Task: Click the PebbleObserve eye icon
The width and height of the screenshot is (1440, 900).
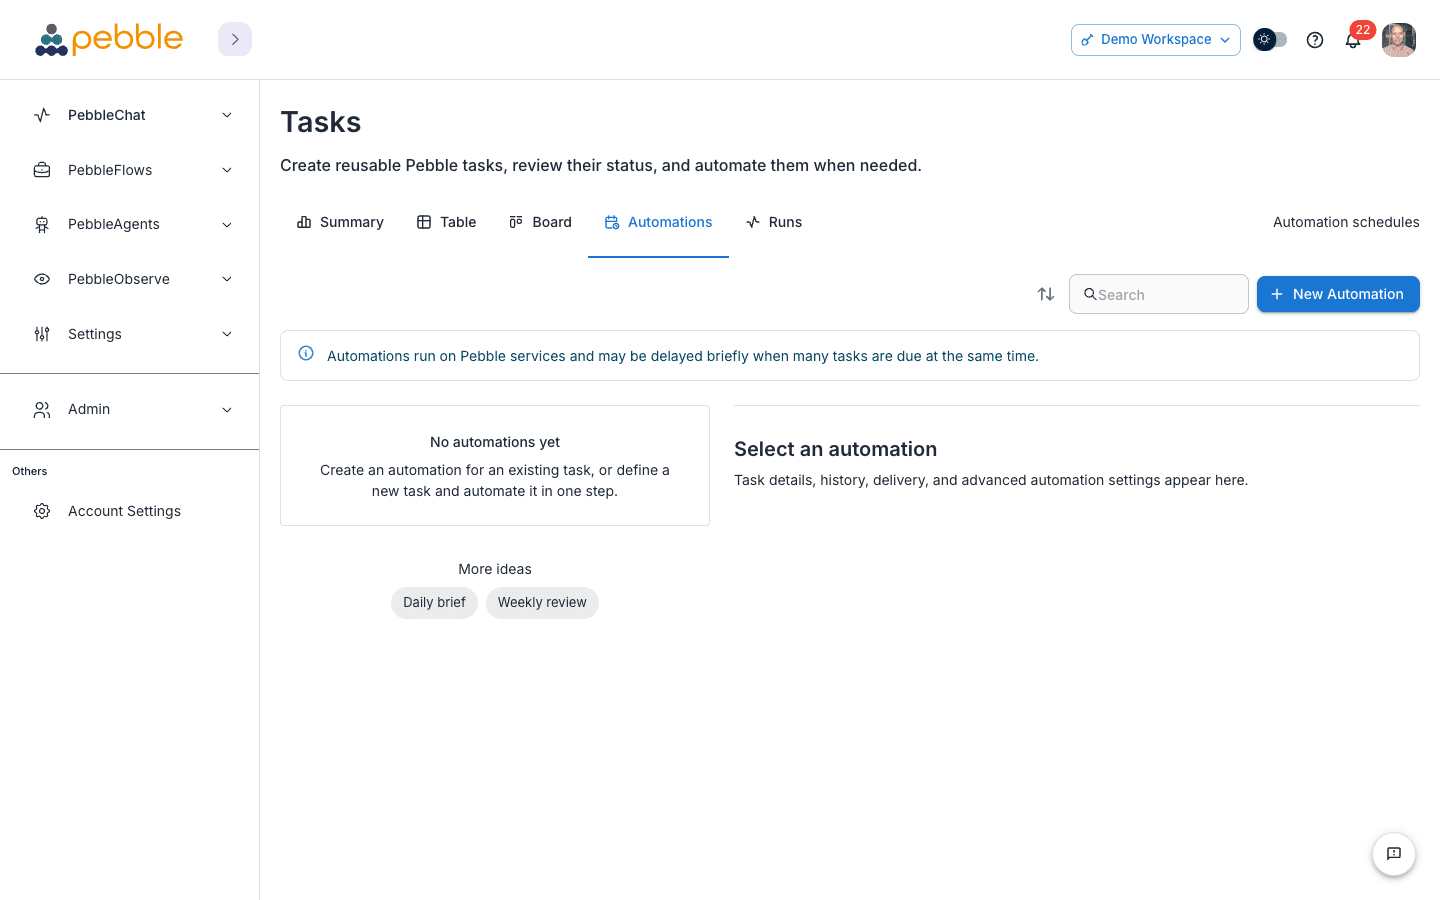Action: pos(42,279)
